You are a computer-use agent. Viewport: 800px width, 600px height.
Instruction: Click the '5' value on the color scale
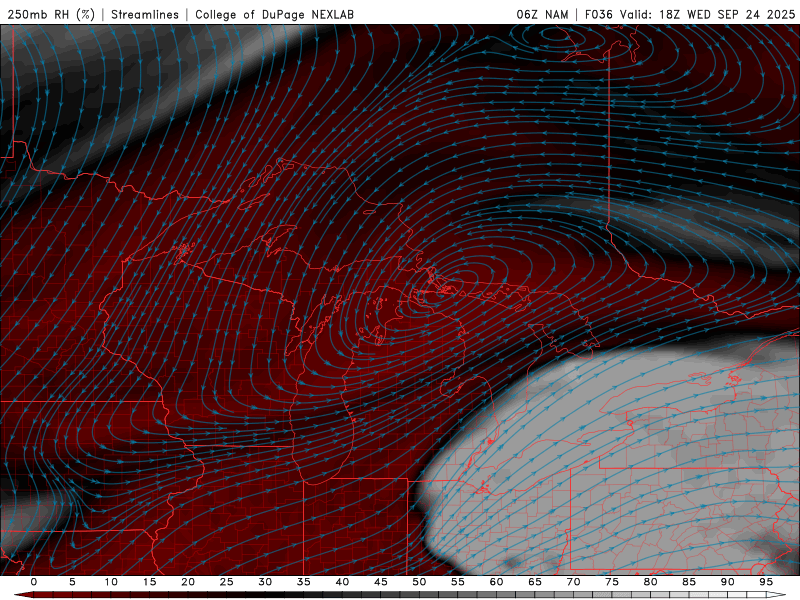pyautogui.click(x=72, y=582)
